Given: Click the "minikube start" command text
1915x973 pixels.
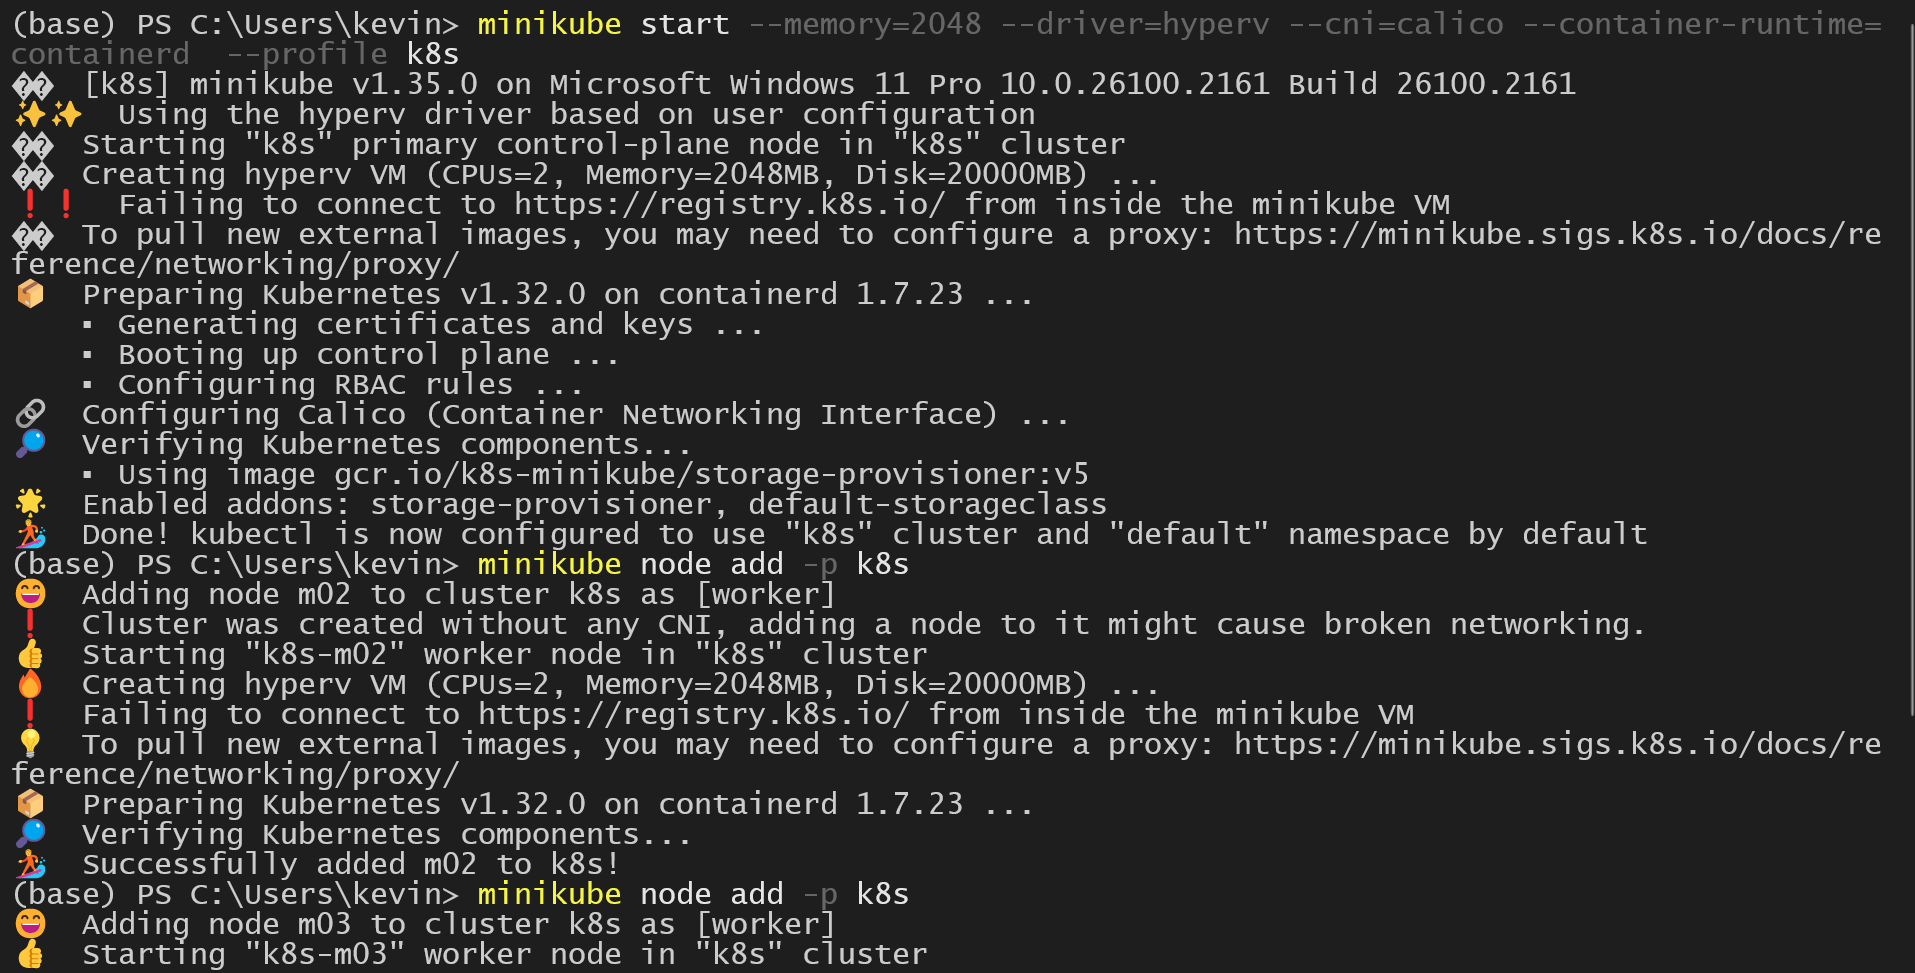Looking at the screenshot, I should tap(603, 24).
